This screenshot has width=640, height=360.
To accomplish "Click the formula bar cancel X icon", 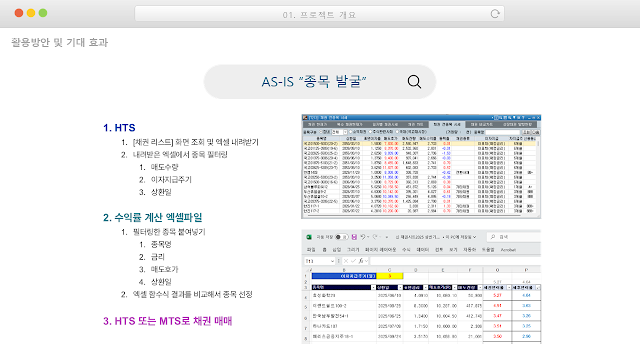I will (346, 261).
